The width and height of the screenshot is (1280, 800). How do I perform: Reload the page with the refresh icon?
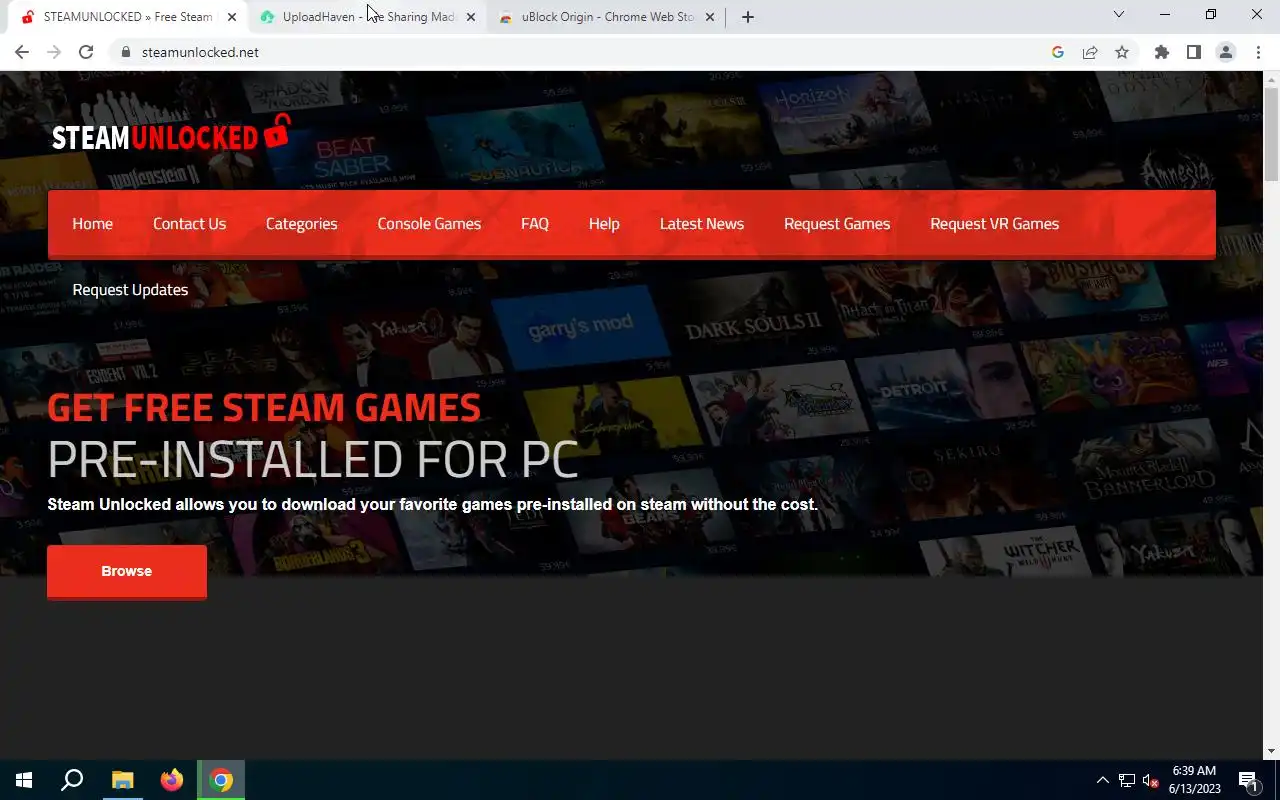pos(86,52)
